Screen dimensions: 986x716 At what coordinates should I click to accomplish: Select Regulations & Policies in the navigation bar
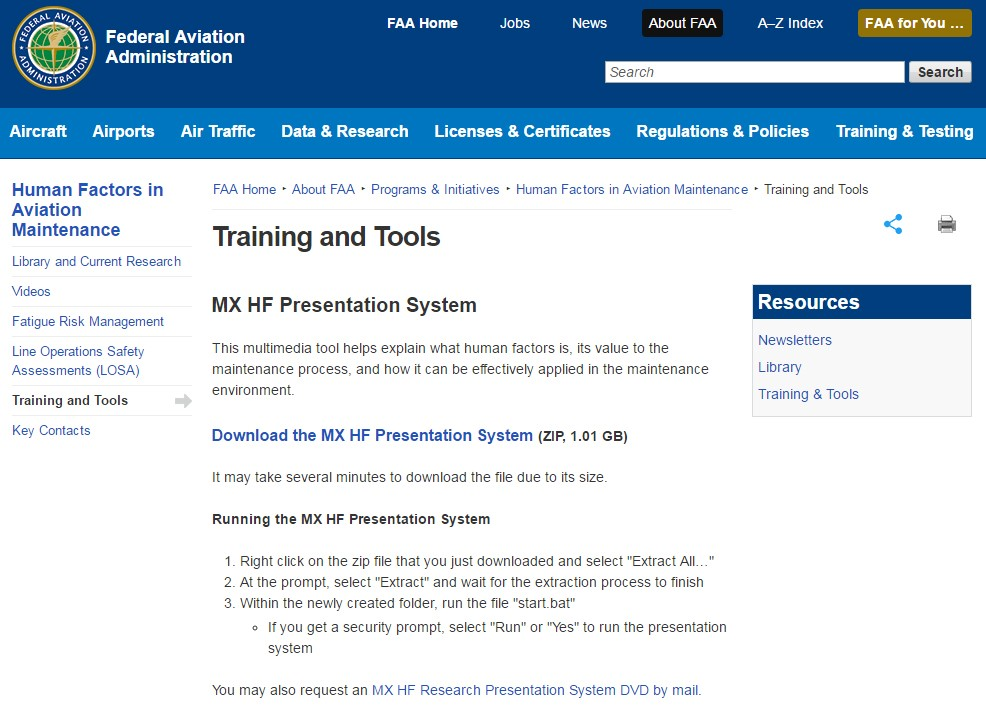[x=723, y=131]
